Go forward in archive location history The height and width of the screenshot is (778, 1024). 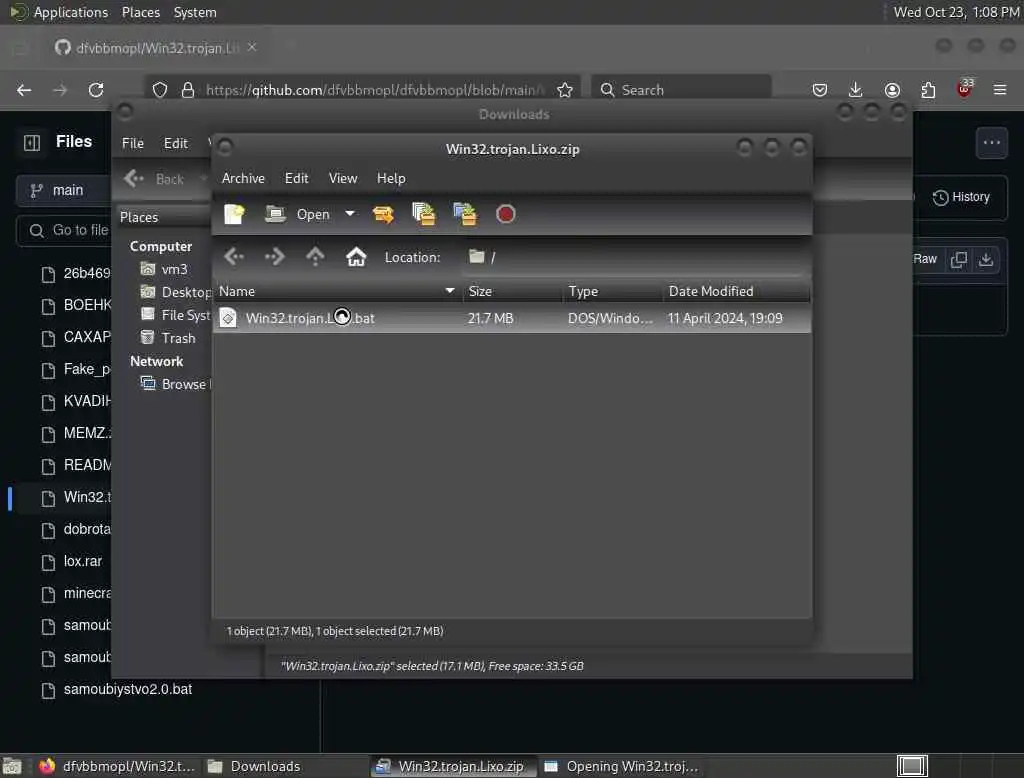tap(275, 257)
